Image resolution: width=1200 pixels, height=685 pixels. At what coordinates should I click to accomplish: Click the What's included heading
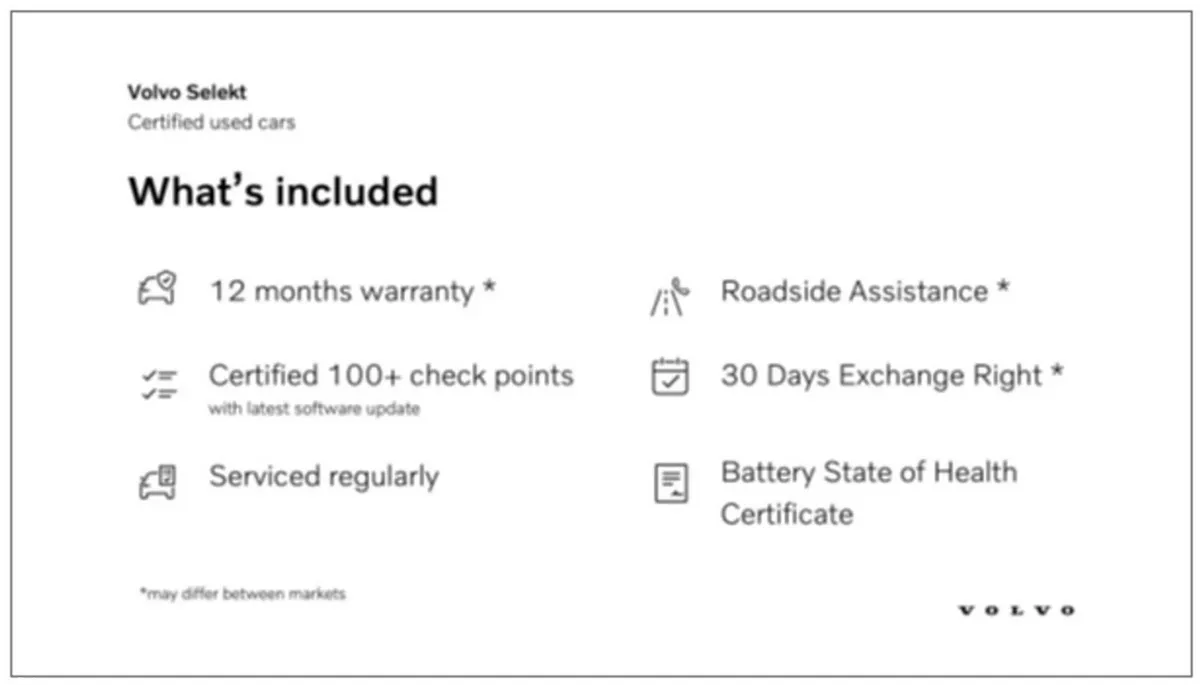[x=283, y=191]
